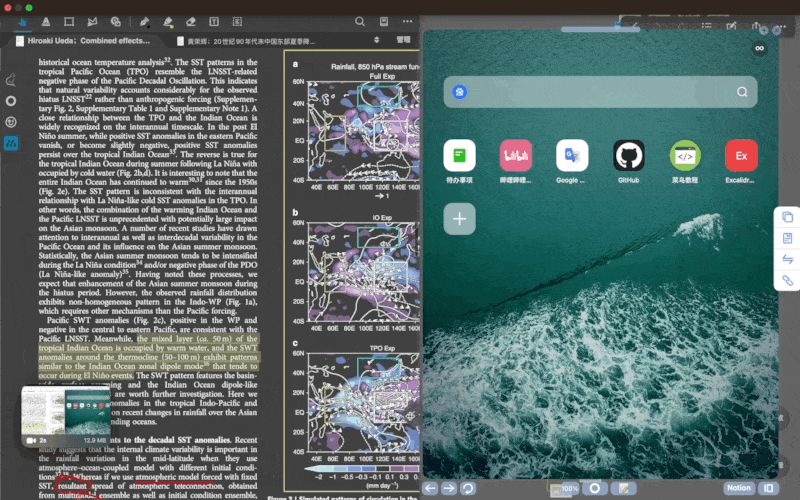Viewport: 800px width, 500px height.
Task: Click the Notion button
Action: pyautogui.click(x=739, y=488)
